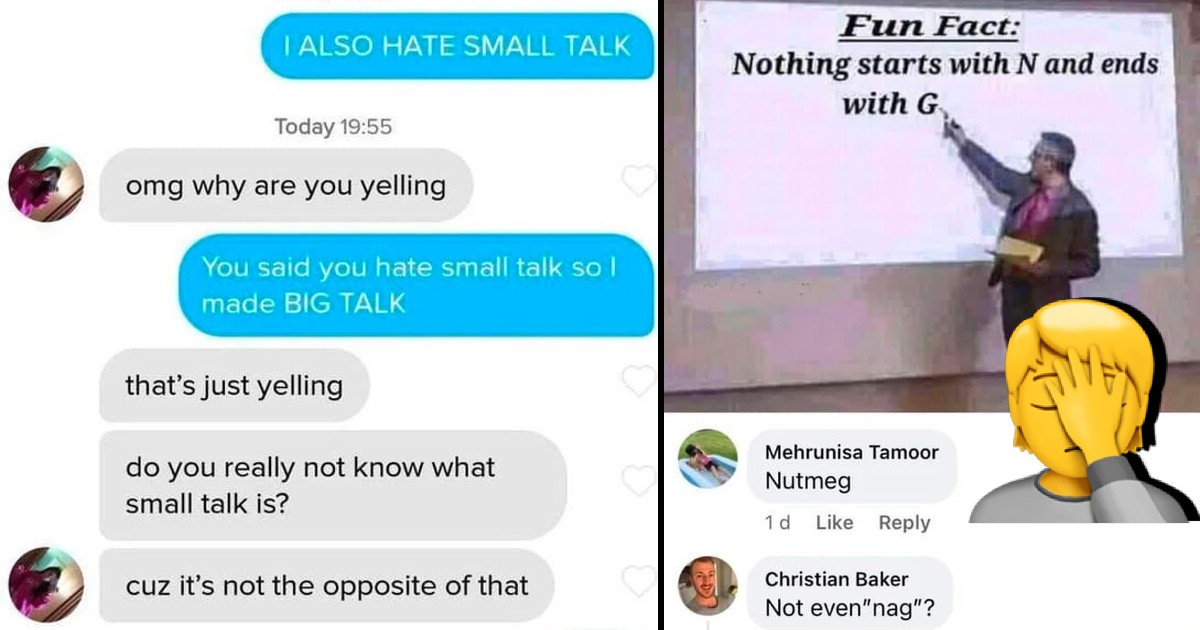1200x630 pixels.
Task: Click Christian Baker's profile picture
Action: [x=707, y=586]
